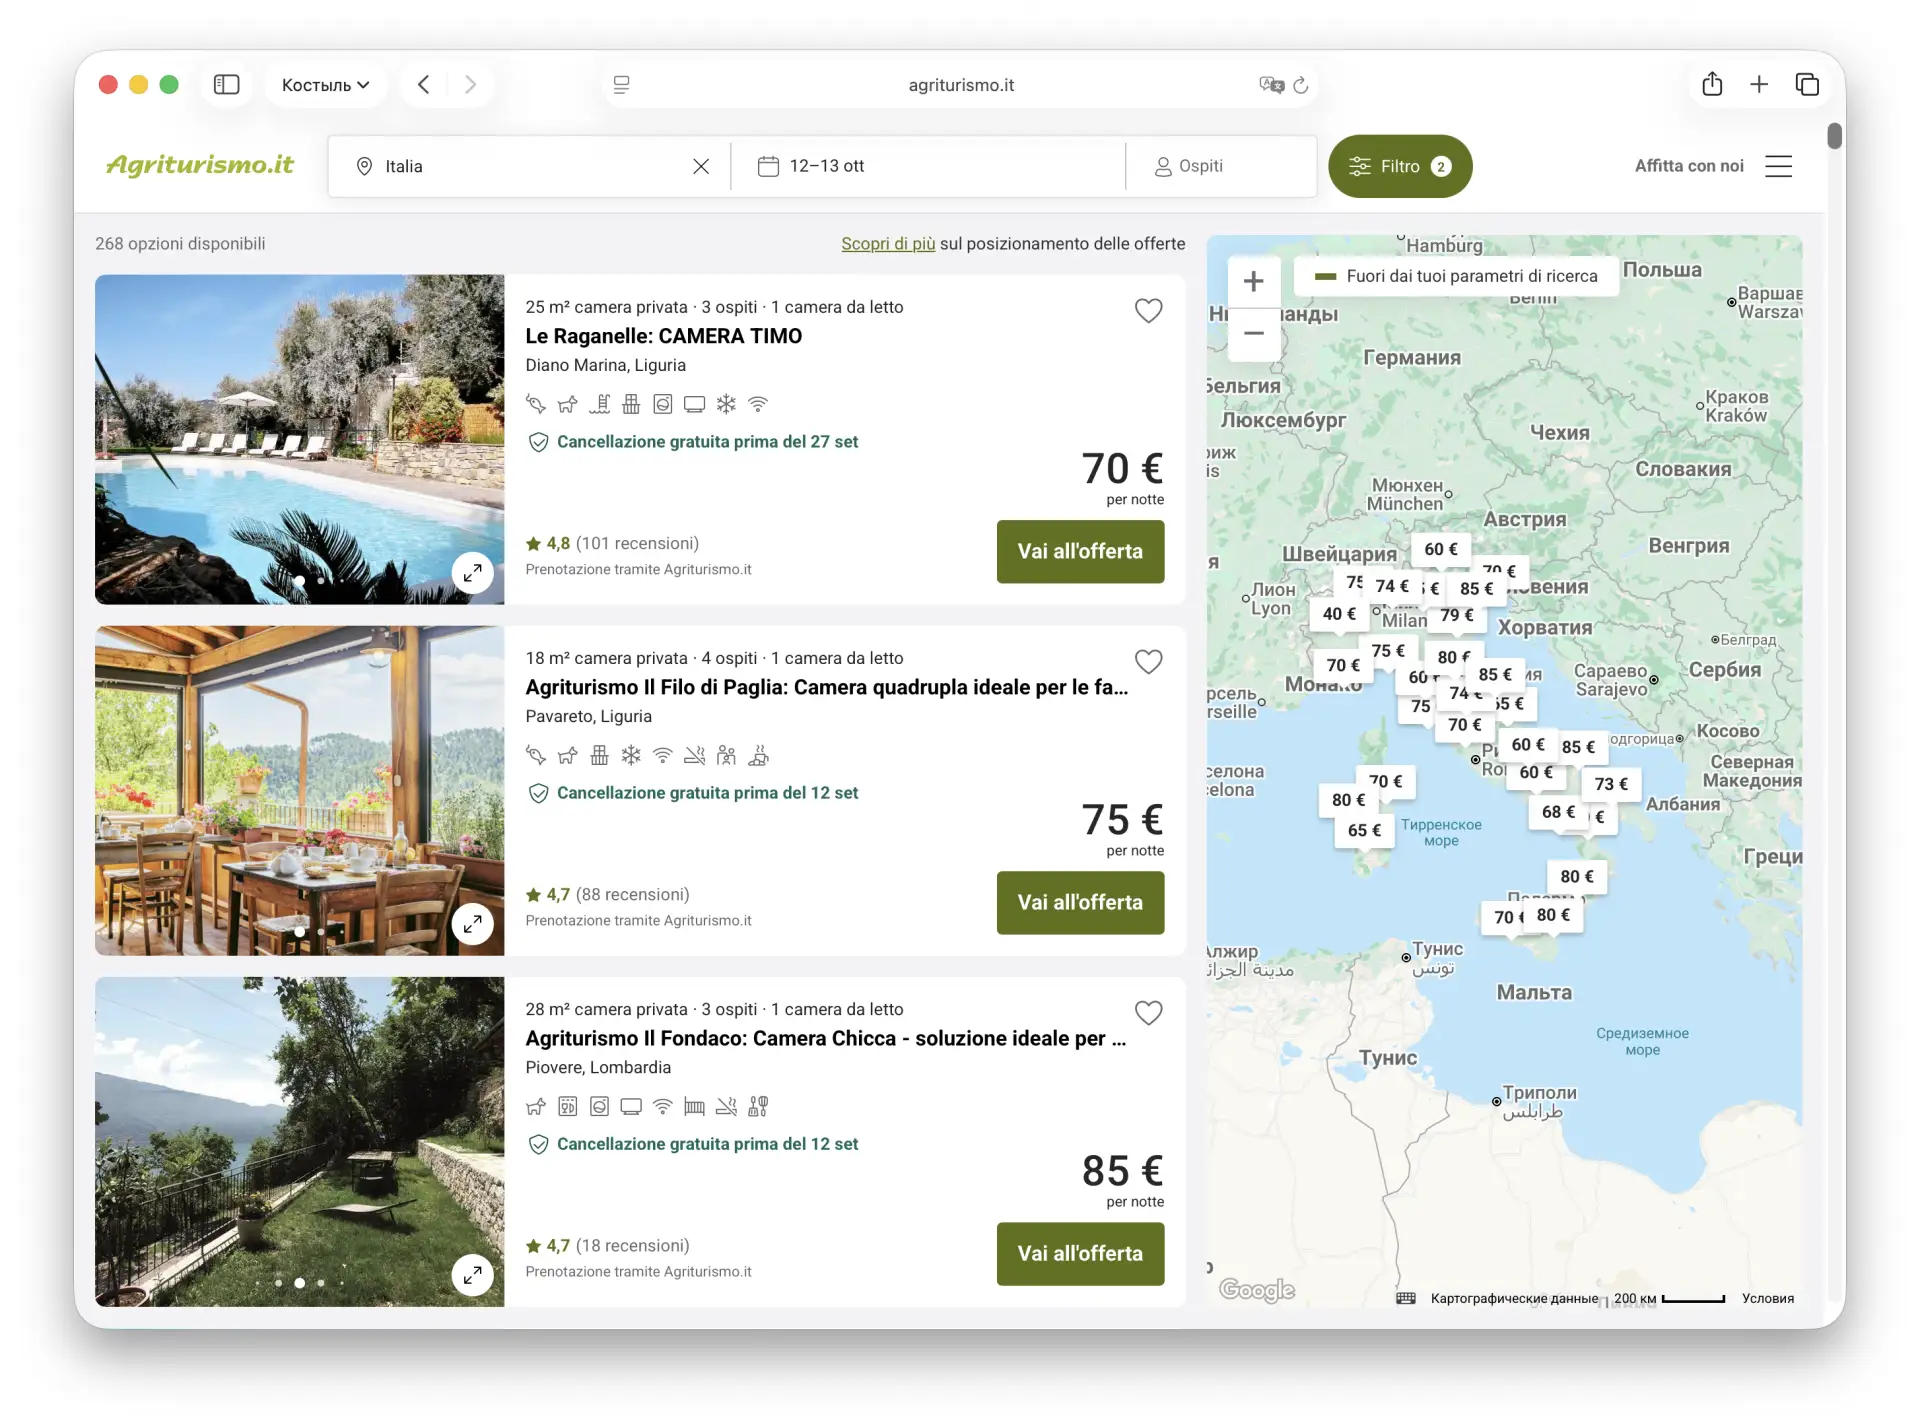This screenshot has height=1427, width=1920.
Task: Click the bed amenity icon for Il Fondaco
Action: click(x=694, y=1106)
